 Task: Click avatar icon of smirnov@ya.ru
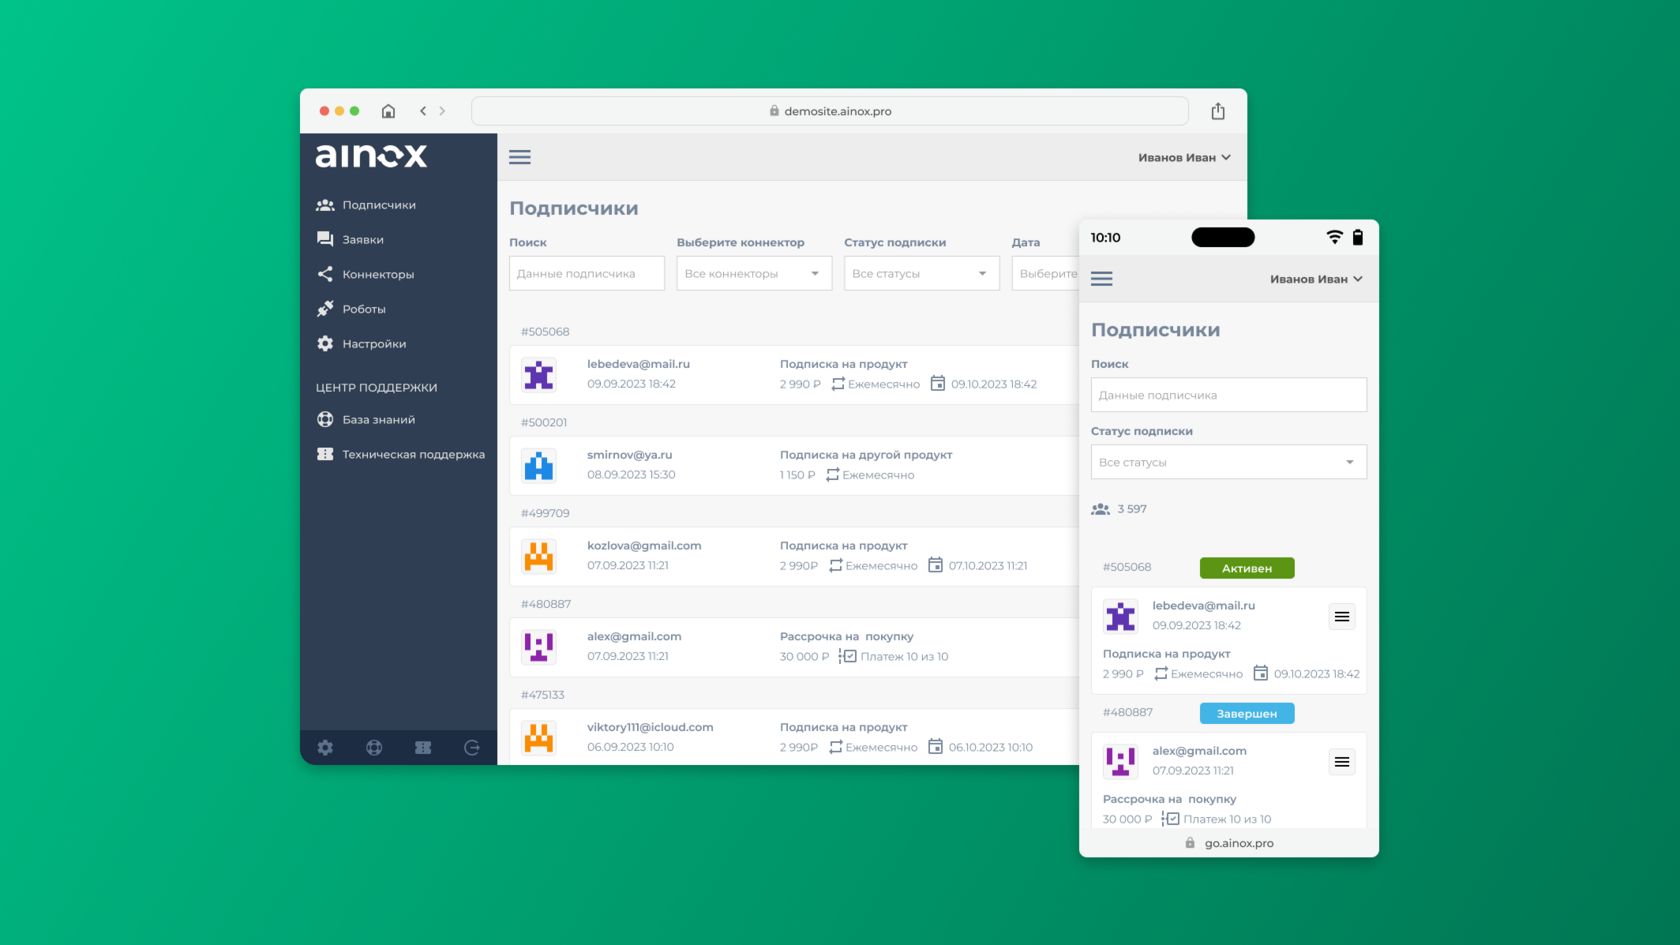(539, 465)
